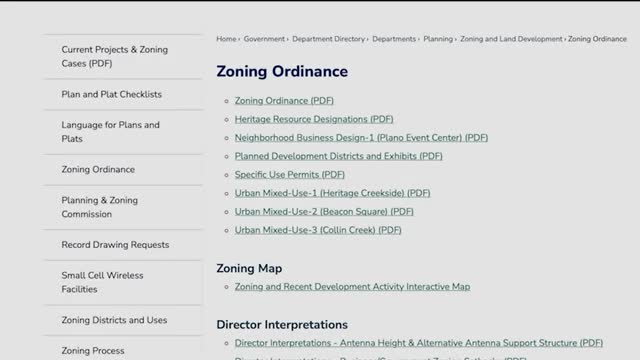Open Planned Development Districts and Exhibits (PDF)
Viewport: 640px width, 360px height.
338,156
